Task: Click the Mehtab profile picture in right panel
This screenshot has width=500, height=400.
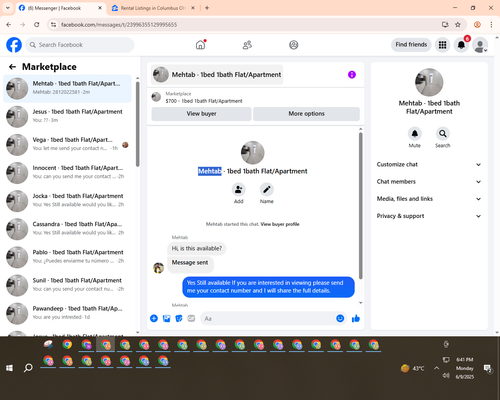Action: [429, 82]
